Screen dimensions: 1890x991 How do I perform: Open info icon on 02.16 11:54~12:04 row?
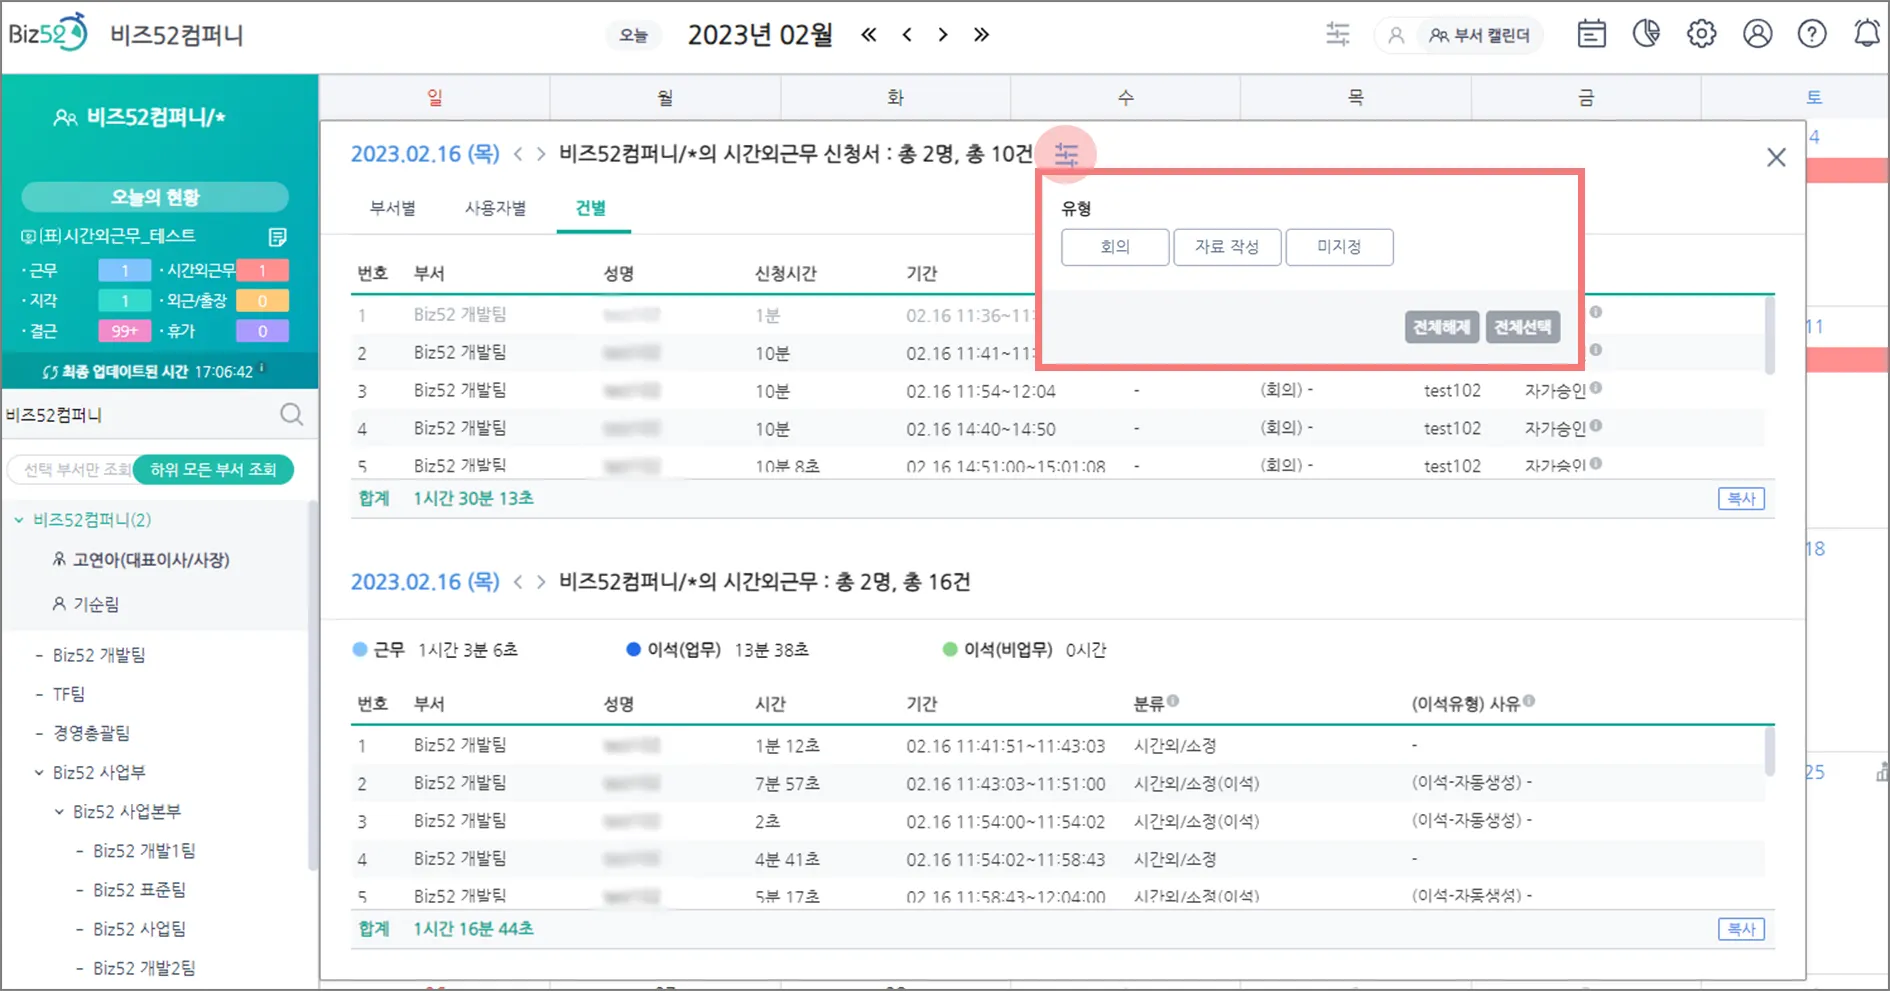[1596, 388]
